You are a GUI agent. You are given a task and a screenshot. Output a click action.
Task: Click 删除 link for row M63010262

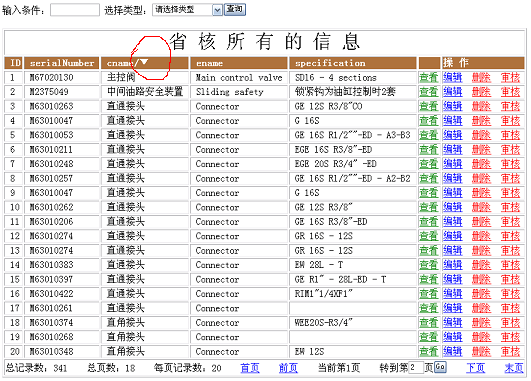click(481, 207)
